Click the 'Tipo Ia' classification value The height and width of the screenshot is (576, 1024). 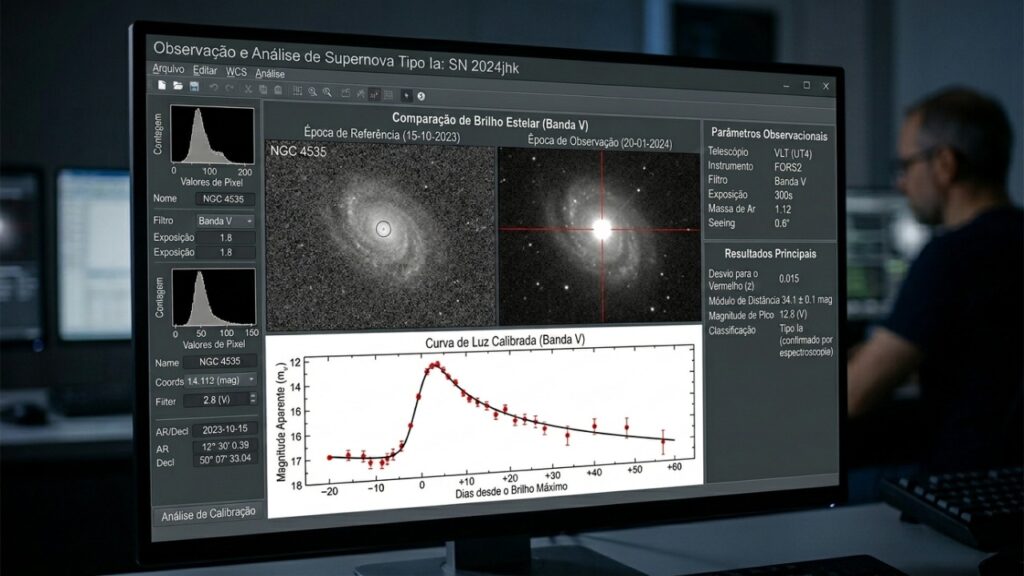(791, 328)
